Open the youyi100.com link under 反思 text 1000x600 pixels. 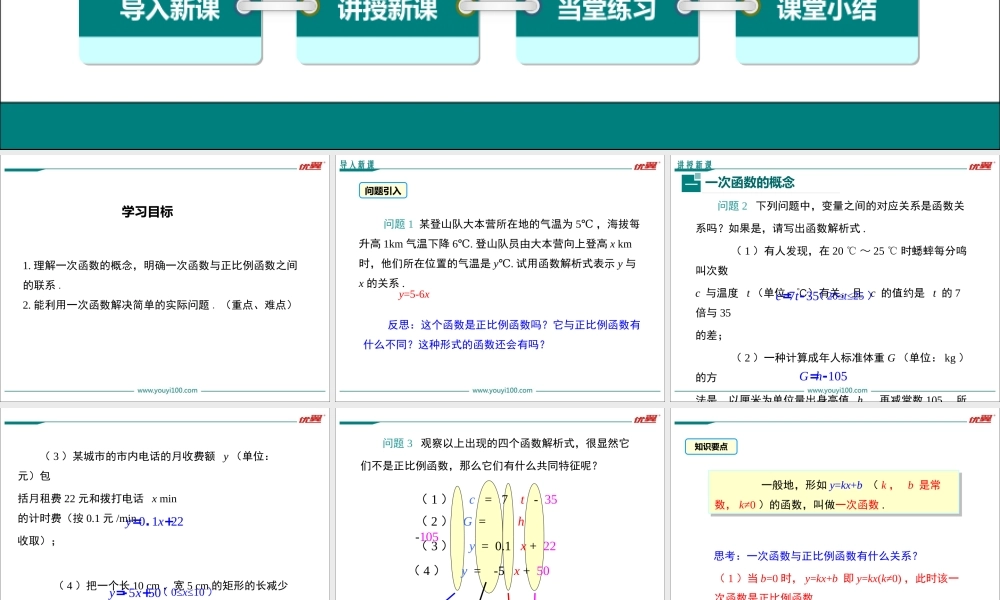pos(502,391)
